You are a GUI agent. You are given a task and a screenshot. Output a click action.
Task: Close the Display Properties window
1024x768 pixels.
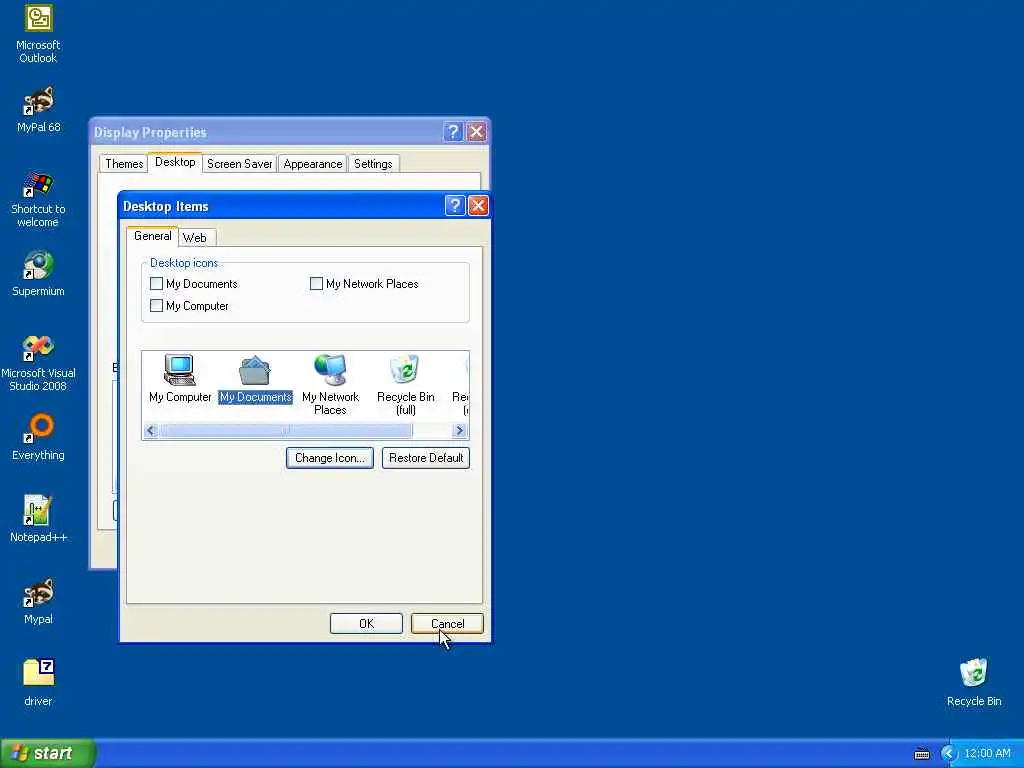click(x=477, y=132)
